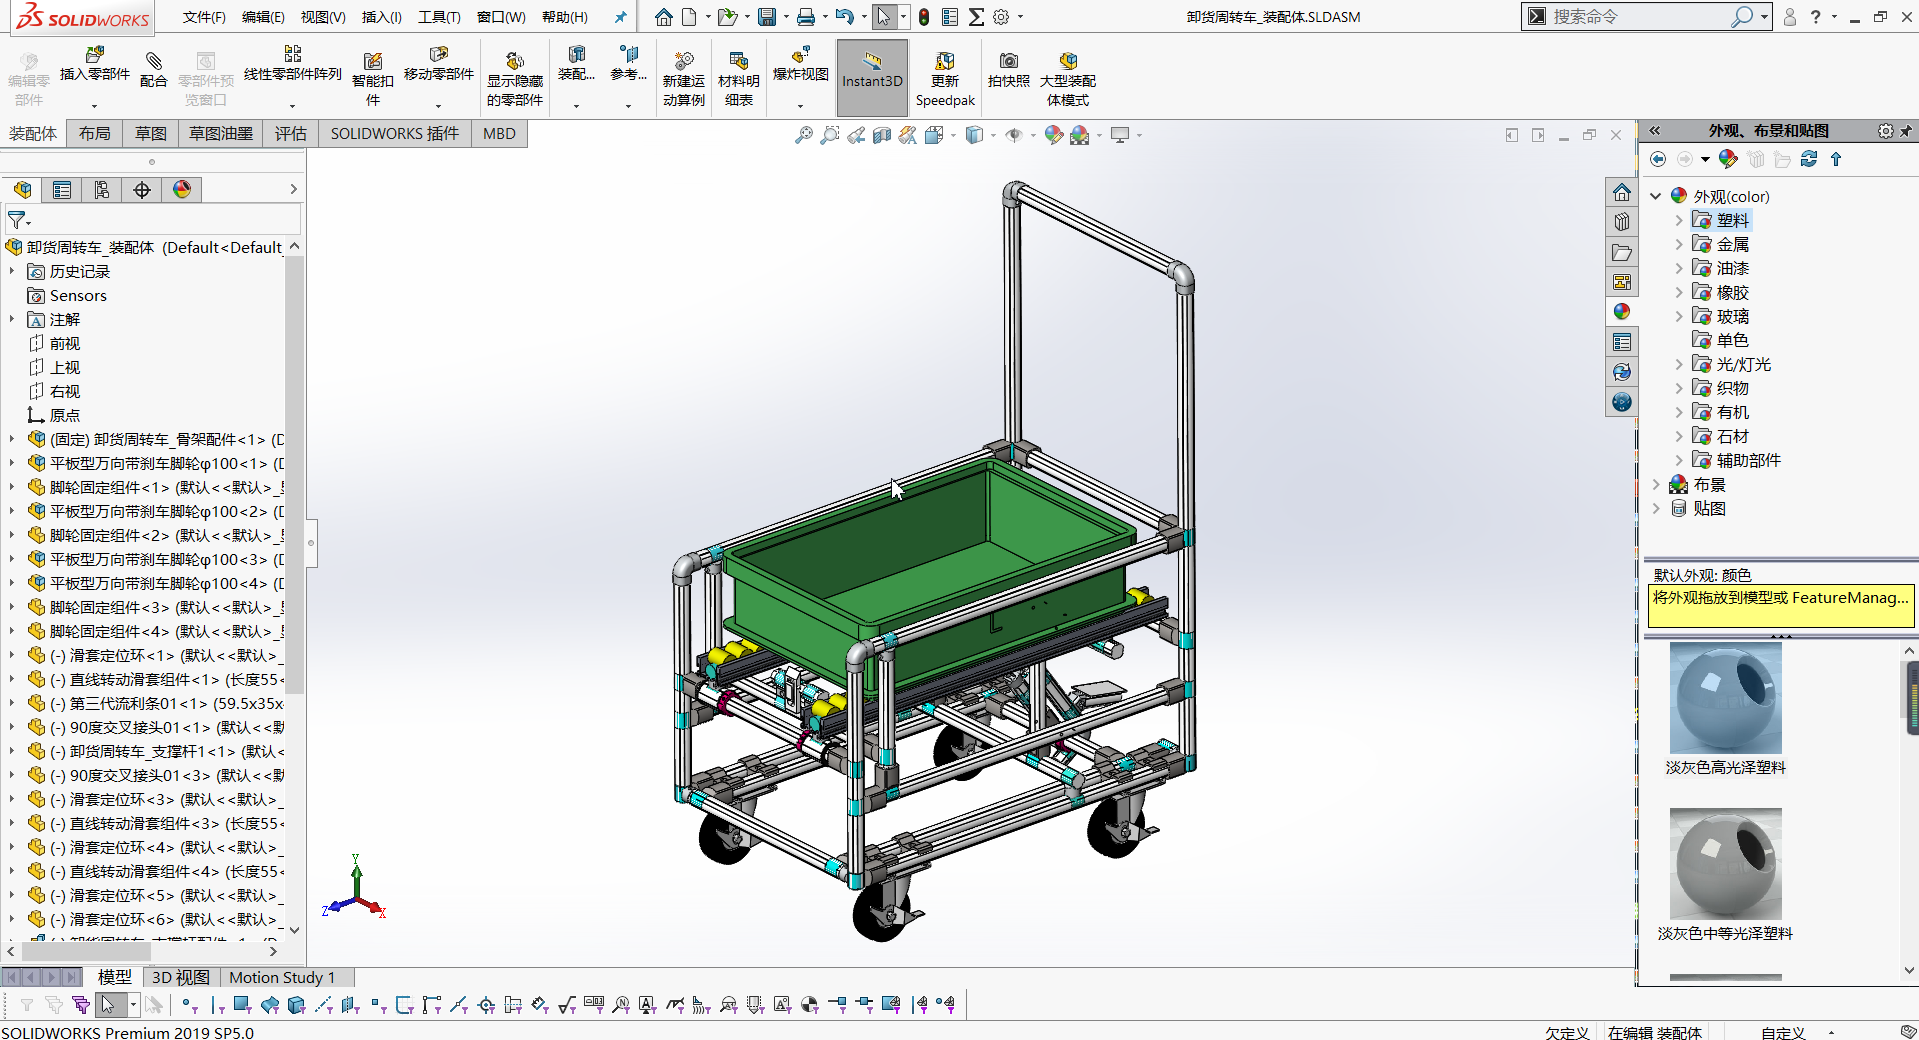Open the Design Library task pane icon
1919x1040 pixels.
pos(1622,222)
